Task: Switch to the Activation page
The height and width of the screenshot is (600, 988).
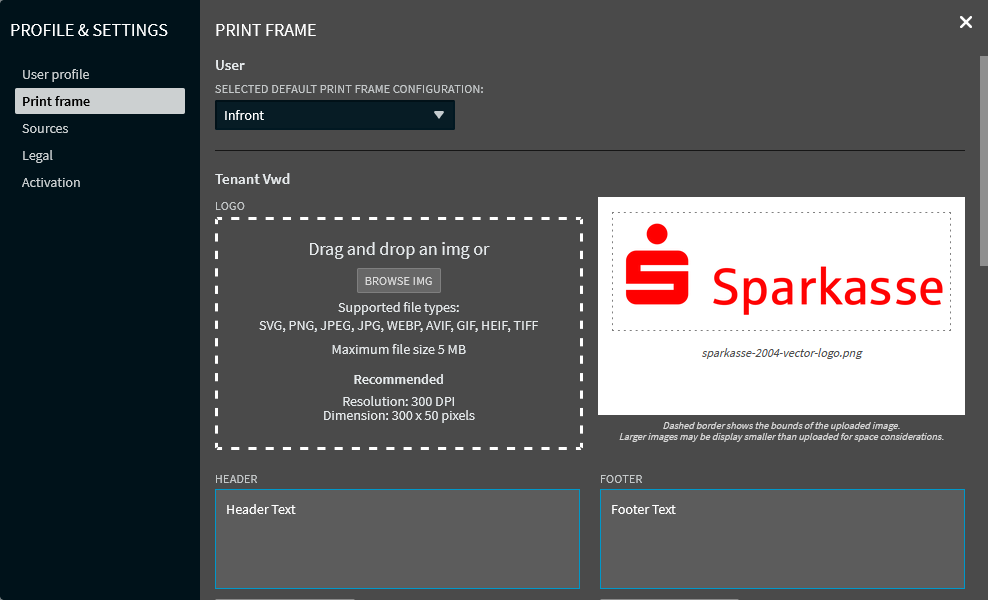Action: (52, 182)
